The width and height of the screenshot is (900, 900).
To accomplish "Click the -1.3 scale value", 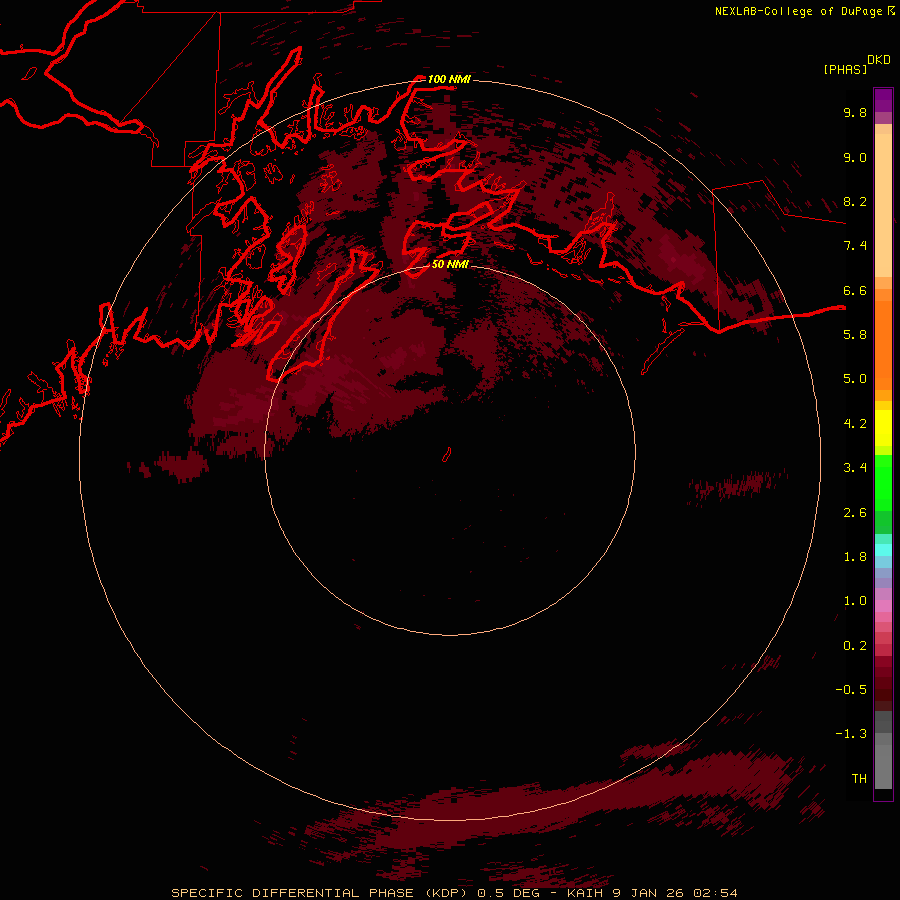I will (x=851, y=734).
